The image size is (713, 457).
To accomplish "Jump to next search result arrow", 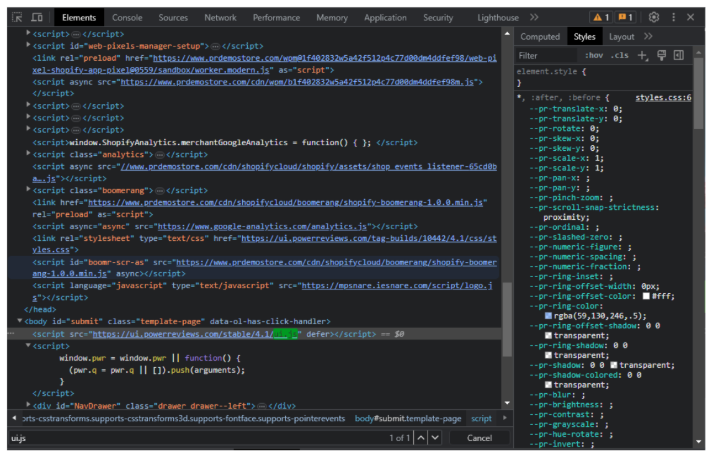I will click(x=435, y=438).
